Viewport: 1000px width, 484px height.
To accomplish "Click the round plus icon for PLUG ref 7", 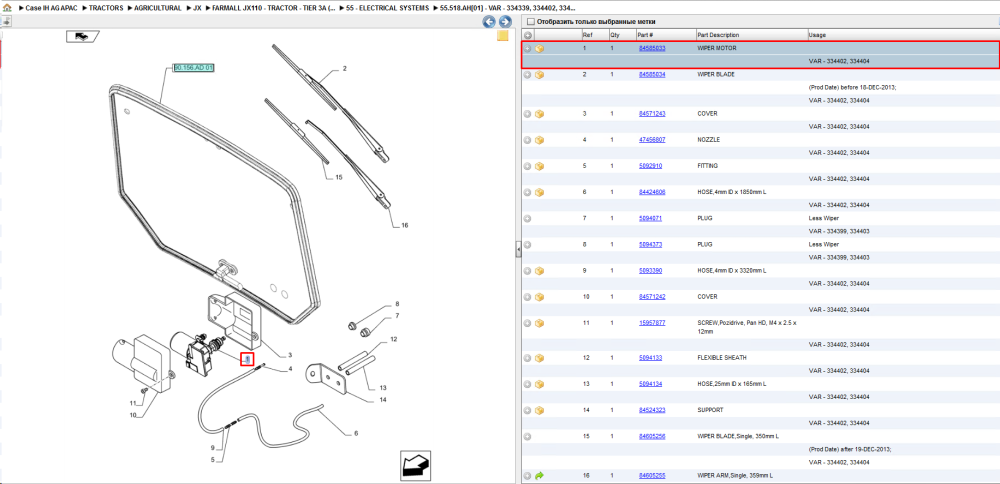I will tap(527, 219).
